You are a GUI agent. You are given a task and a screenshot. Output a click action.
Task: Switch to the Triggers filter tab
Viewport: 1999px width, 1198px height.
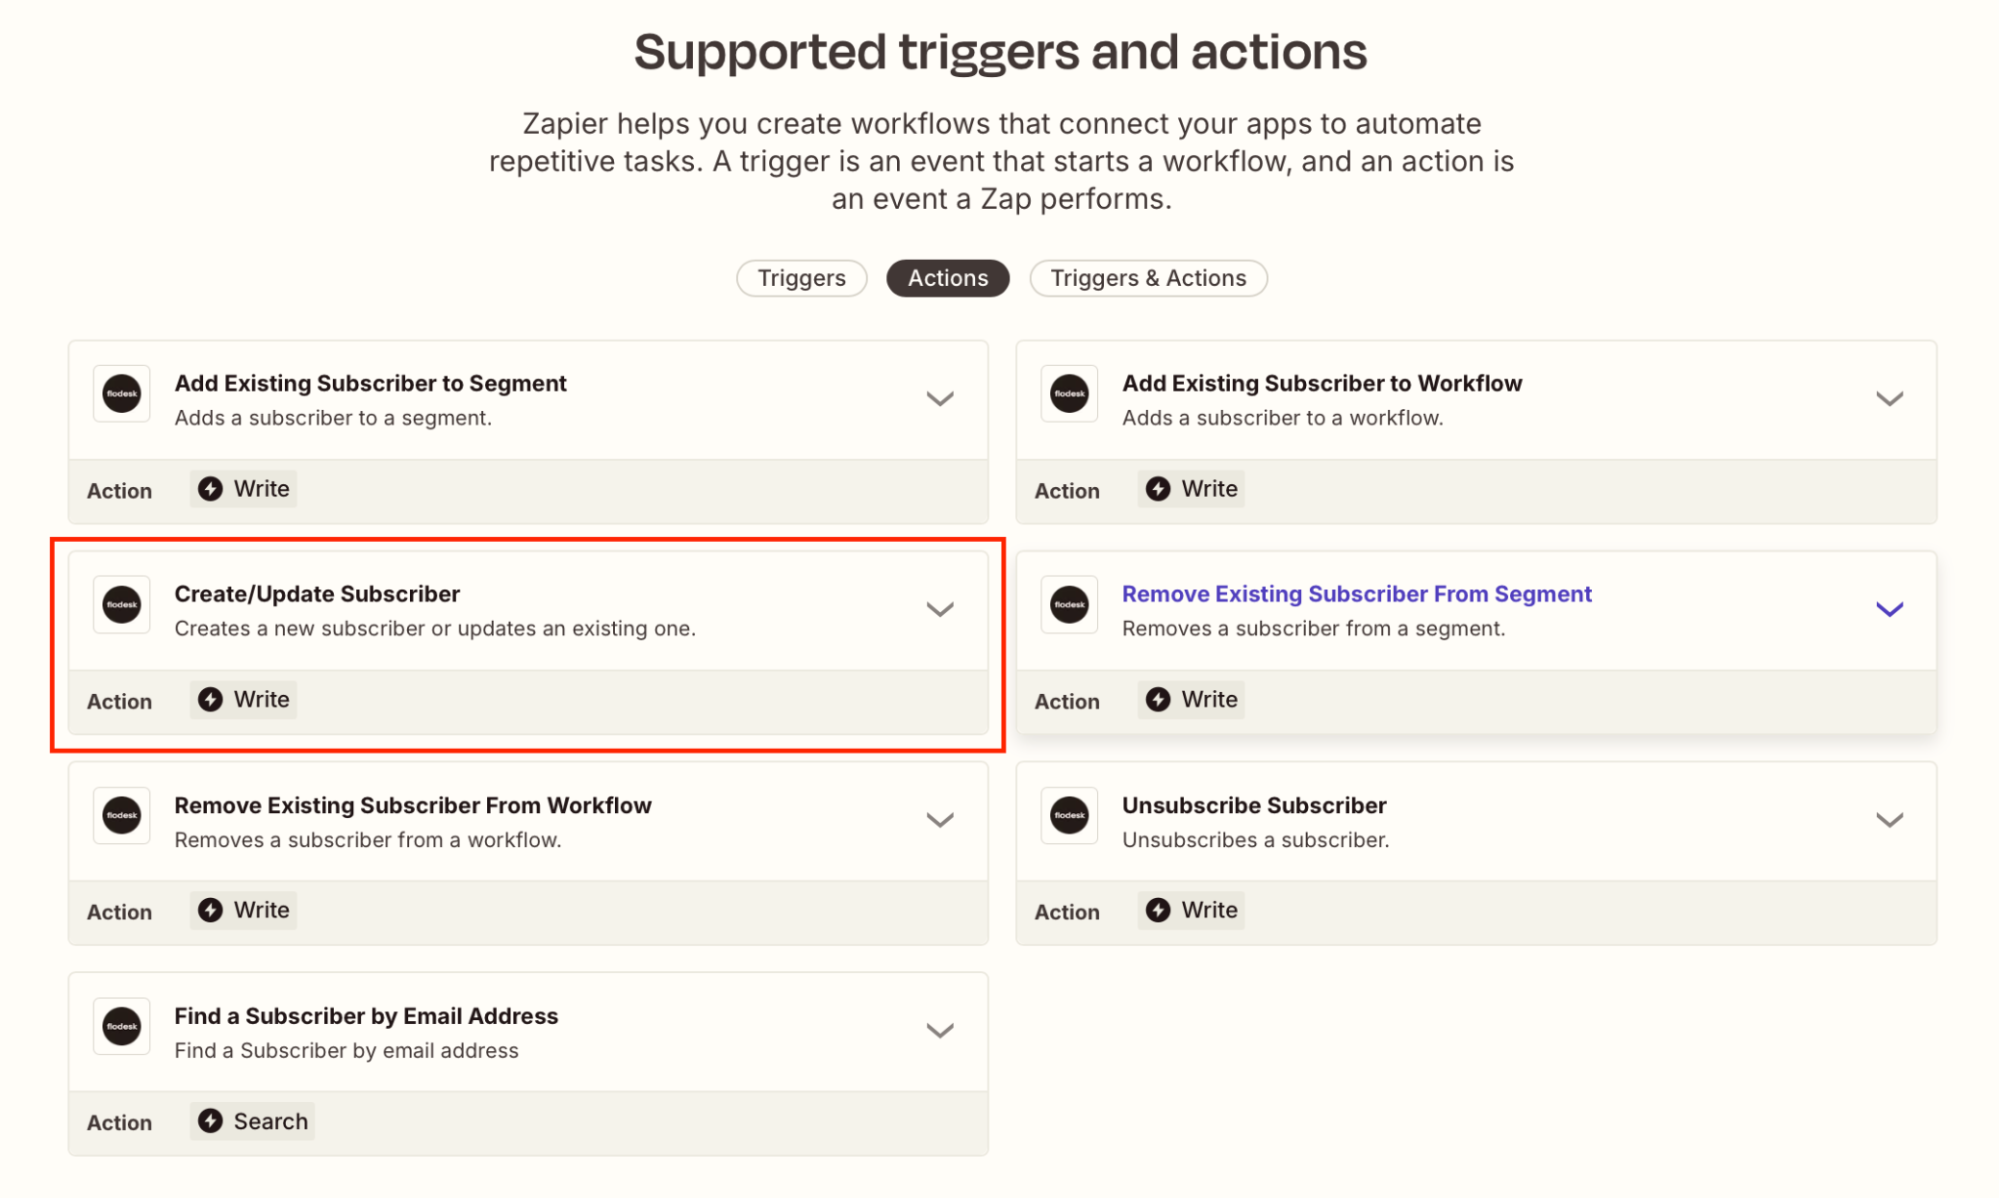[x=801, y=278]
